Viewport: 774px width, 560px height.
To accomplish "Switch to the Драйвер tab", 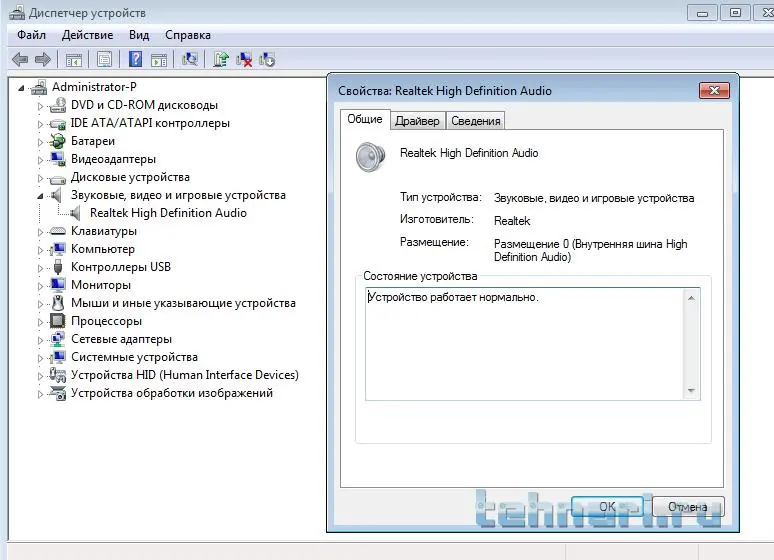I will pos(417,121).
